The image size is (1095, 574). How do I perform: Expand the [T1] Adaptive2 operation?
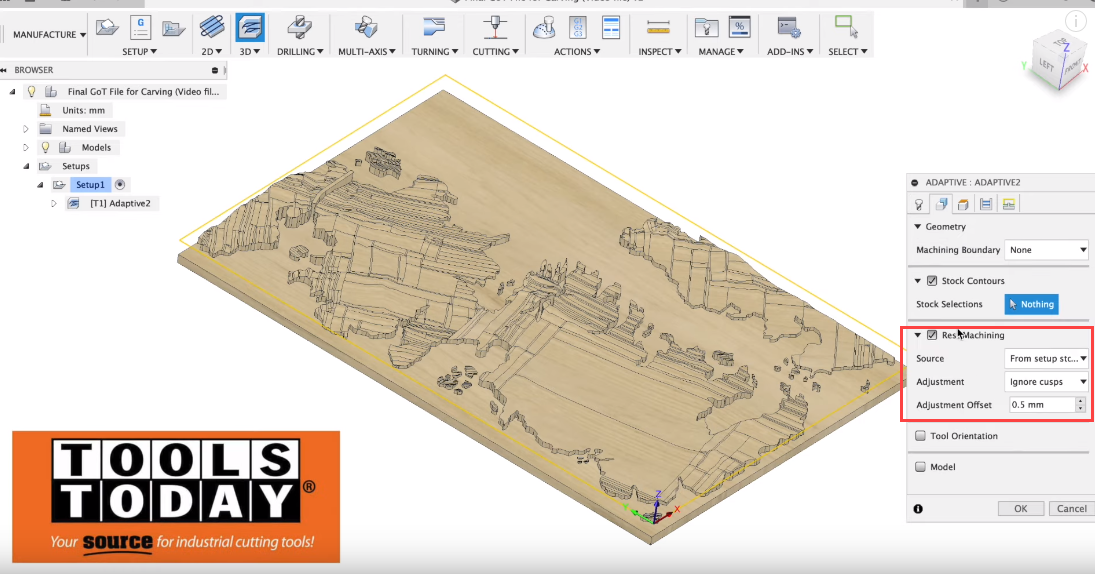click(x=54, y=203)
